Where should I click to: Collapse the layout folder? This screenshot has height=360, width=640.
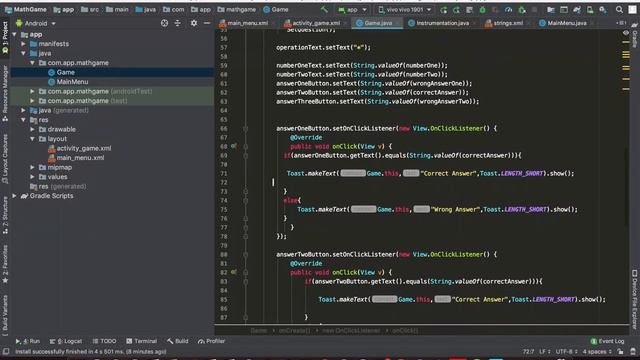tap(33, 139)
